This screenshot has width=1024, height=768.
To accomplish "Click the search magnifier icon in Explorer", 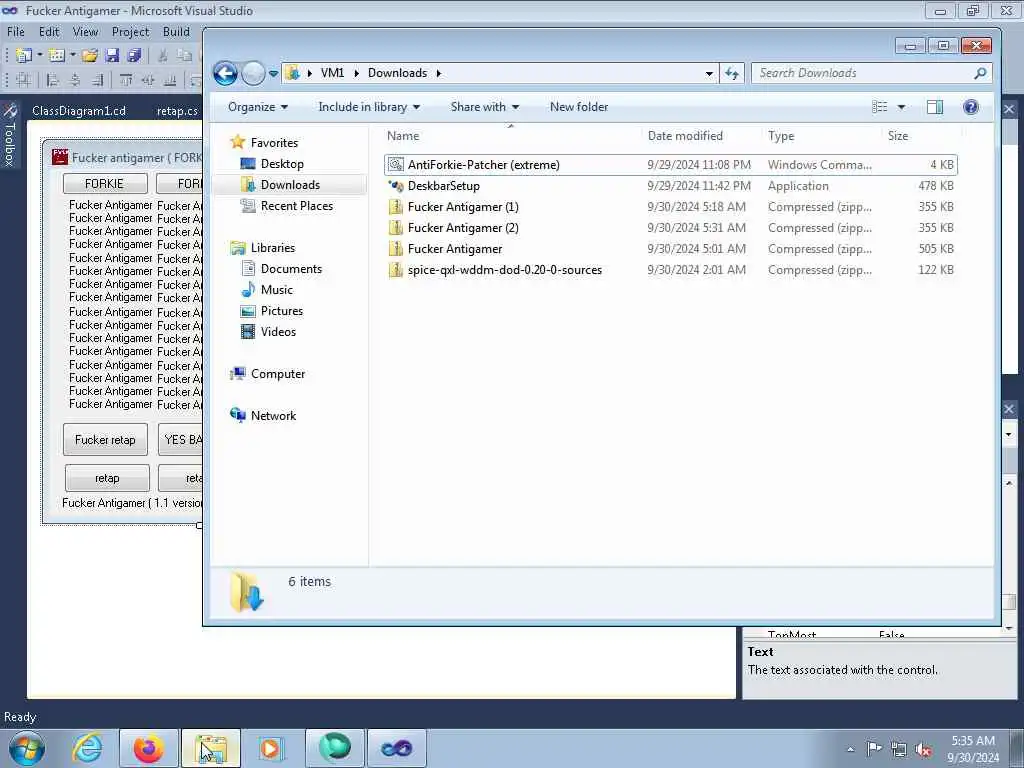I will tap(980, 73).
